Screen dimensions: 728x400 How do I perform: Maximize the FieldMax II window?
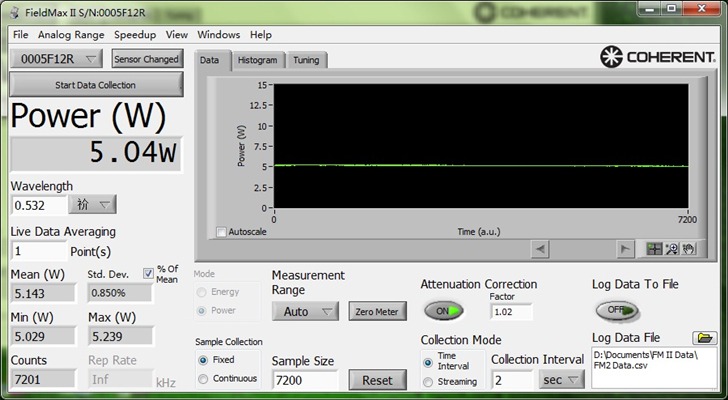(671, 8)
